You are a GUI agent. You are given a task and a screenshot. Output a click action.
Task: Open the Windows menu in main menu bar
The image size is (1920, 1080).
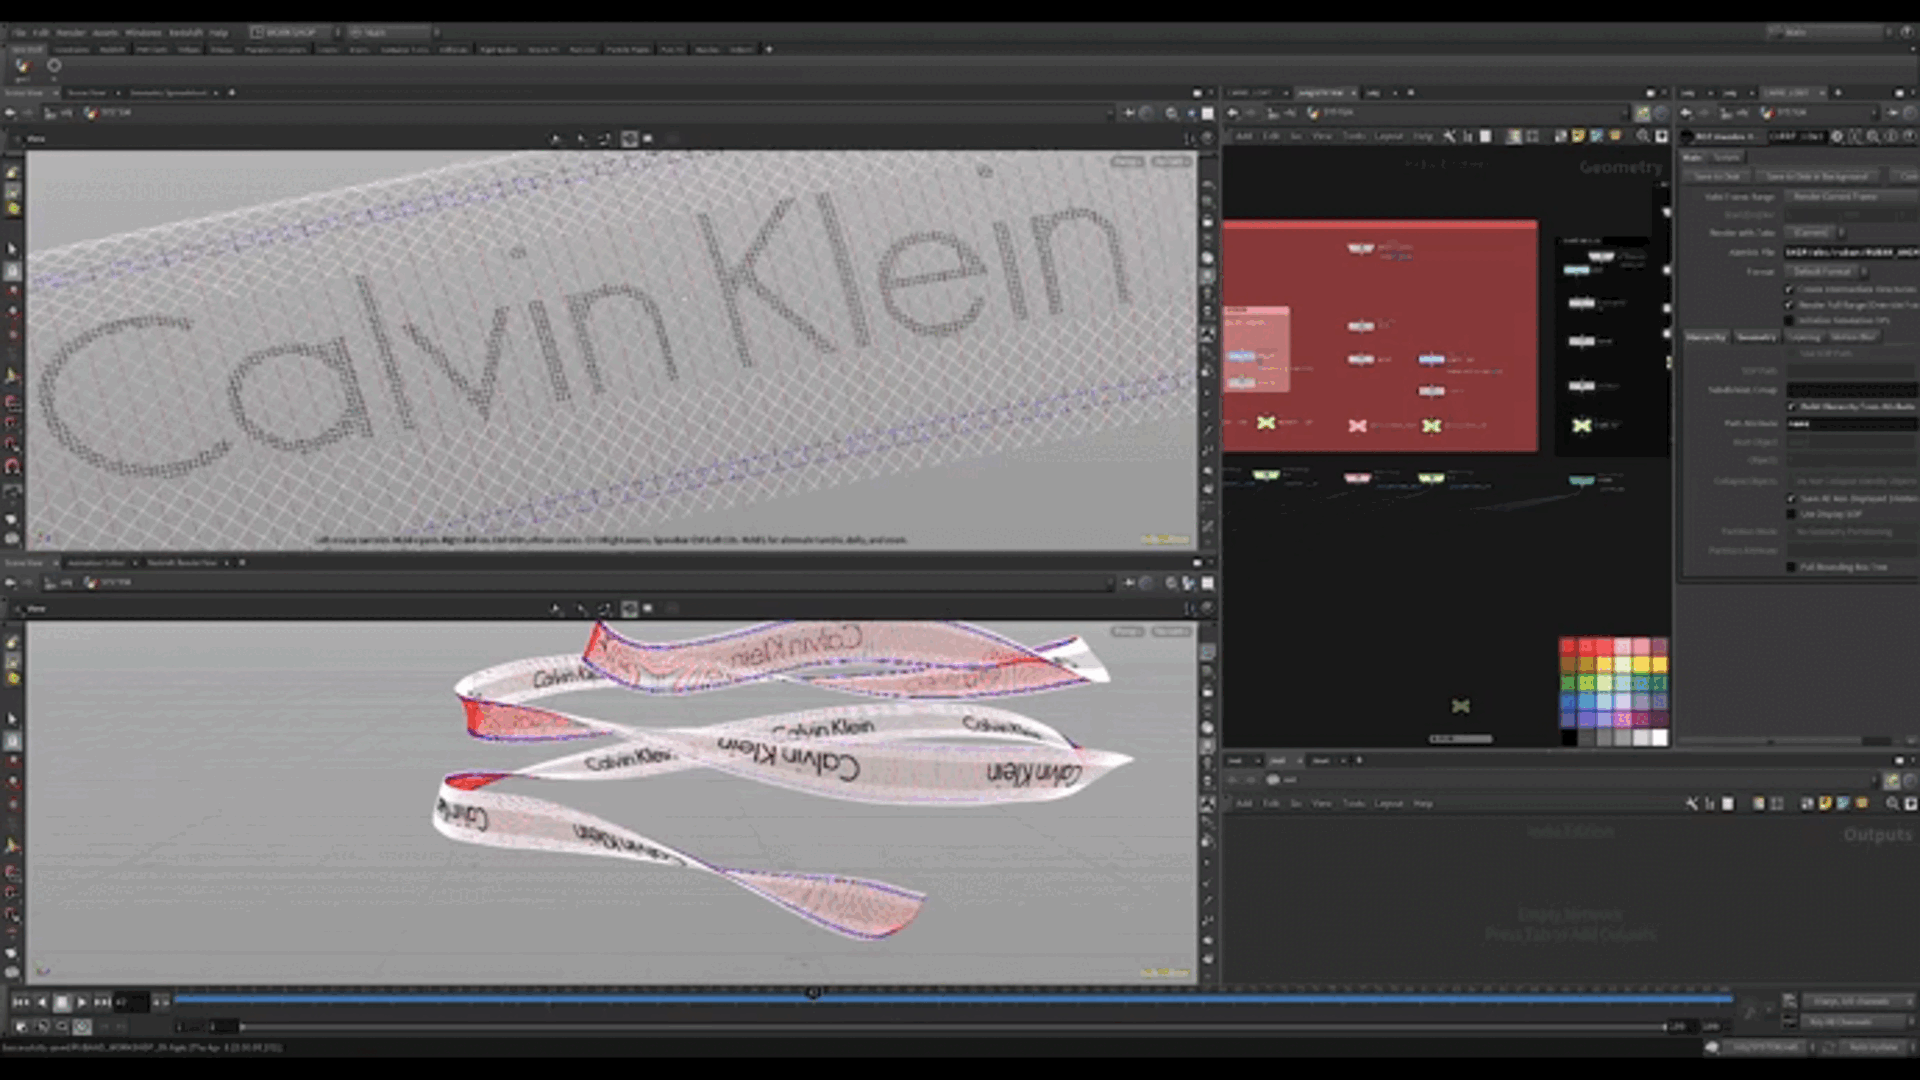[x=143, y=32]
